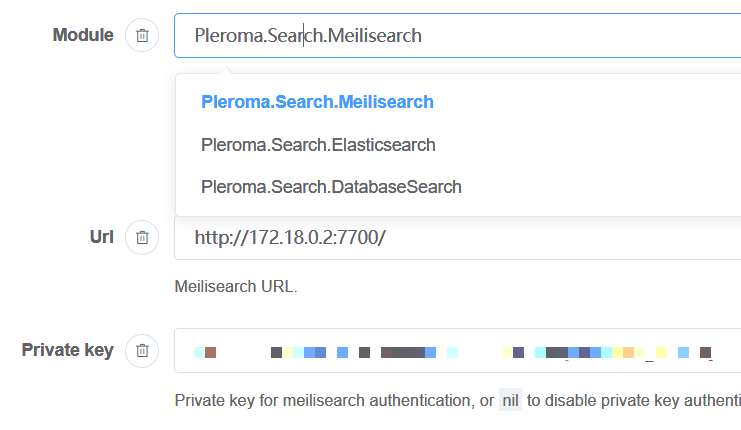Click the 'Meilisearch URL.' help text
The width and height of the screenshot is (741, 430).
coord(236,287)
